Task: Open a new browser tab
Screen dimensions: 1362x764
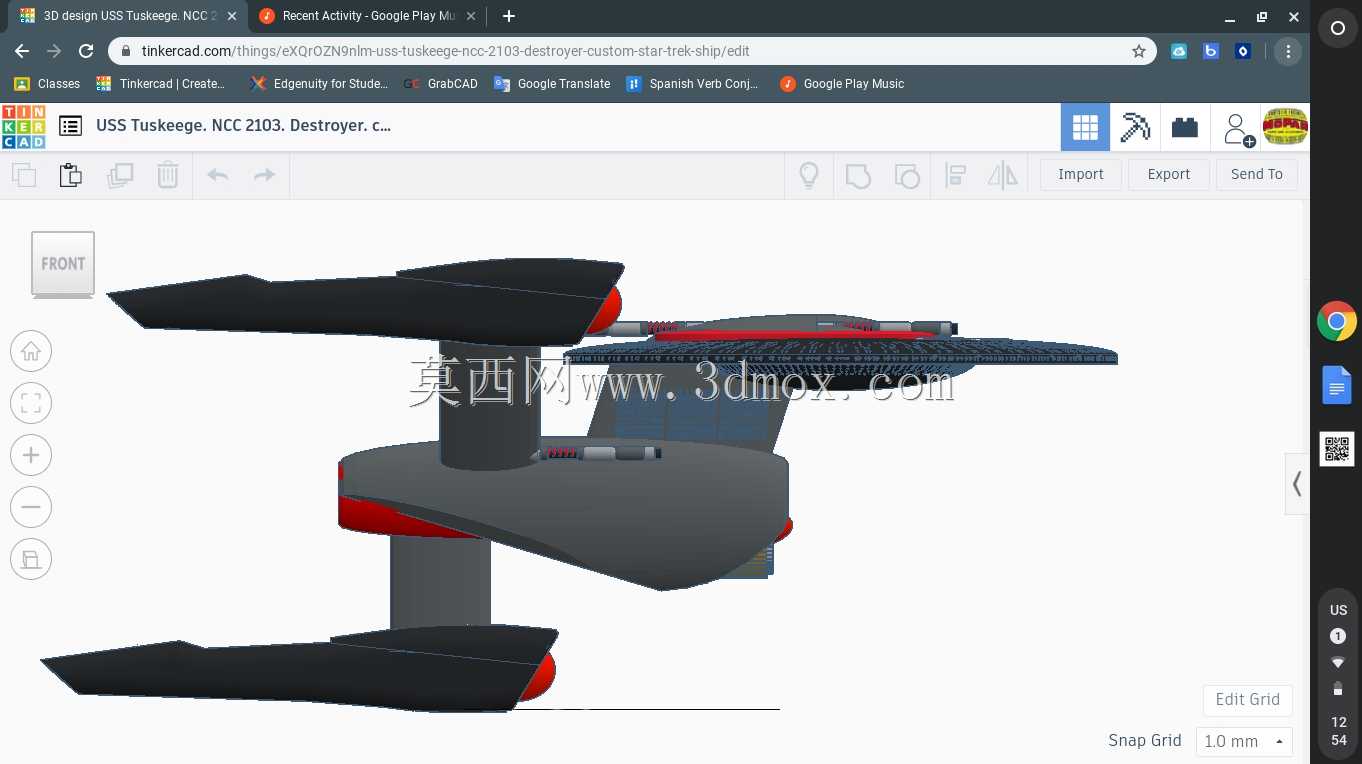Action: [x=509, y=16]
